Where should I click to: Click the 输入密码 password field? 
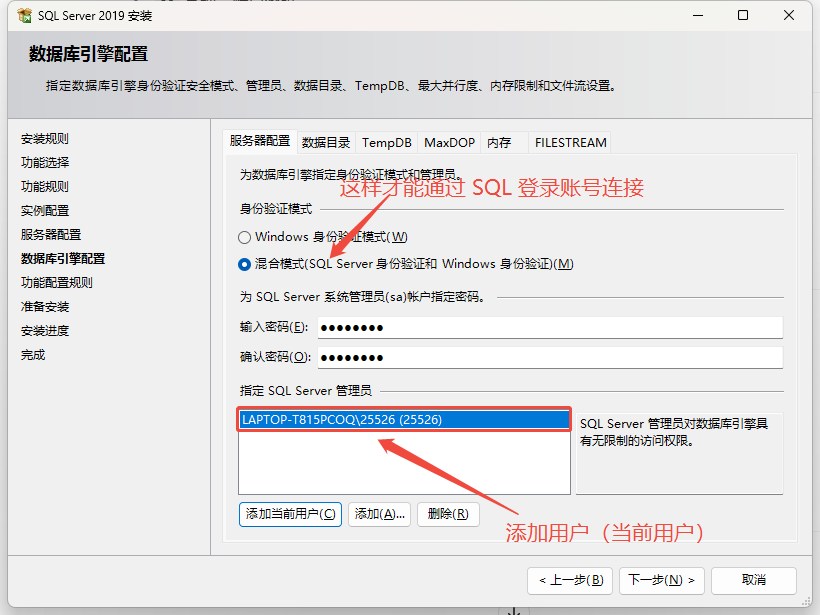point(550,328)
